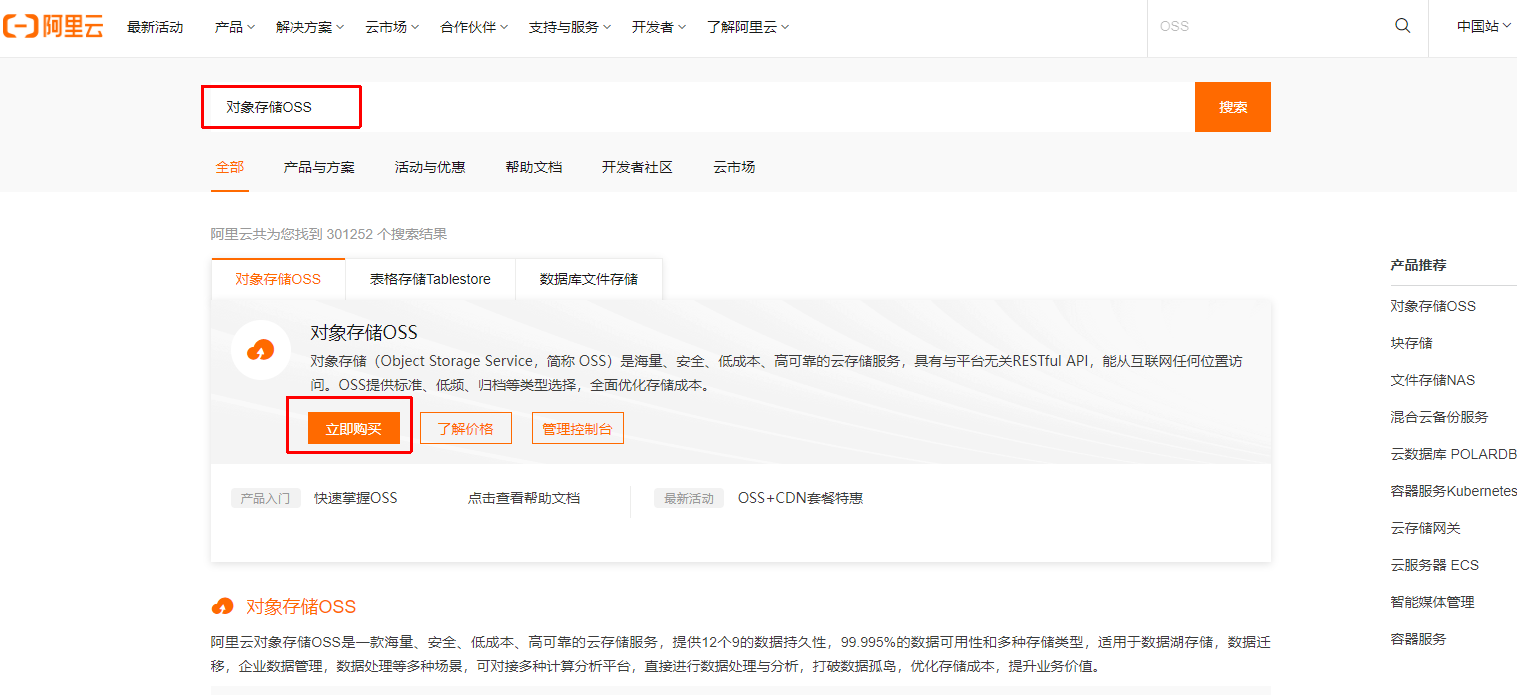Viewport: 1517px width, 695px height.
Task: Select the 开发者社区 filter tab
Action: click(637, 167)
